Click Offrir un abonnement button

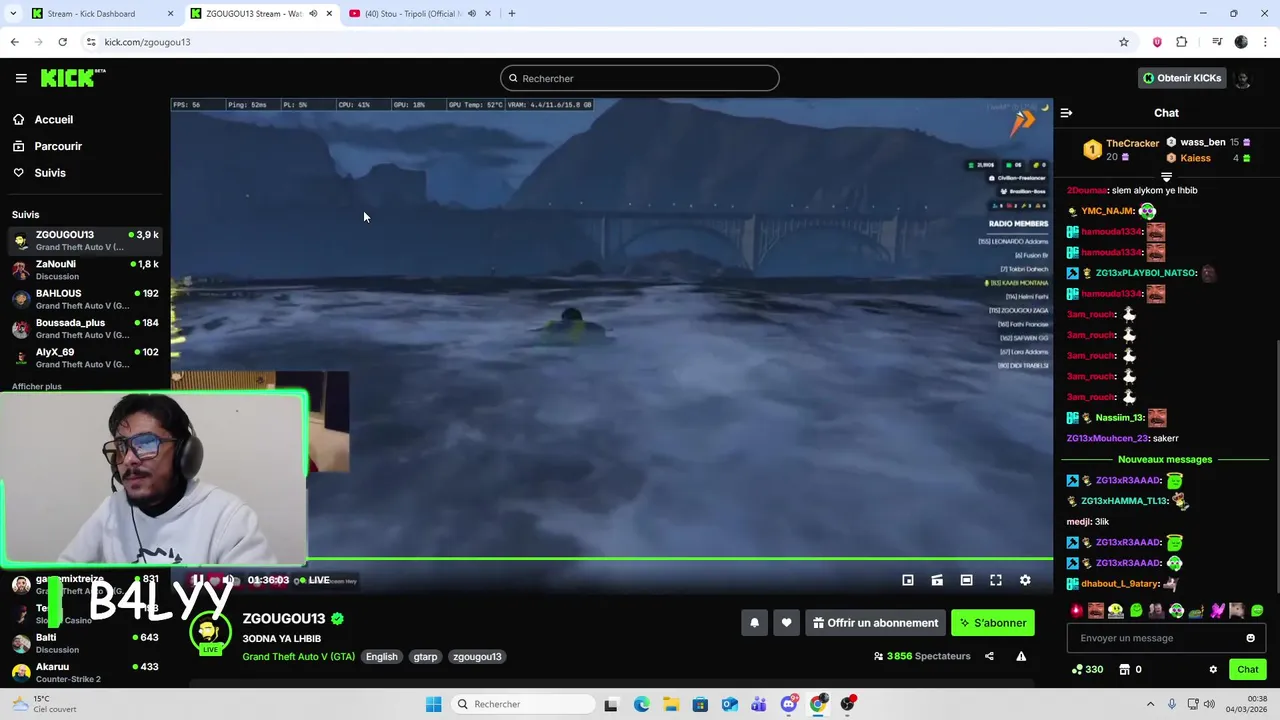[875, 623]
